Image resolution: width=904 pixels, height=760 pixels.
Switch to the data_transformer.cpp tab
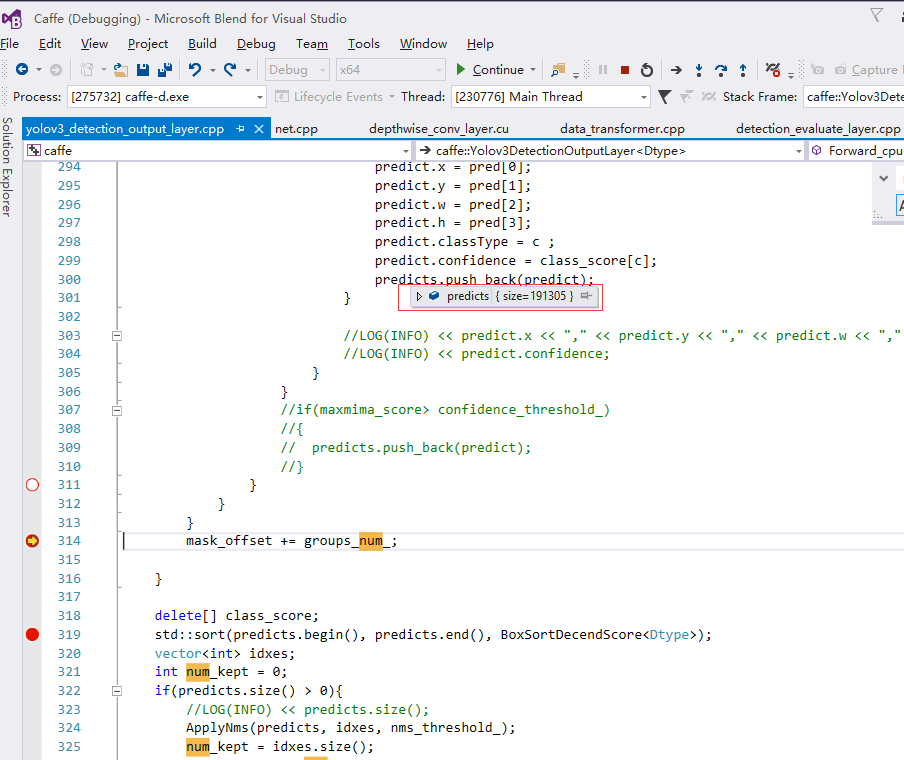coord(622,129)
